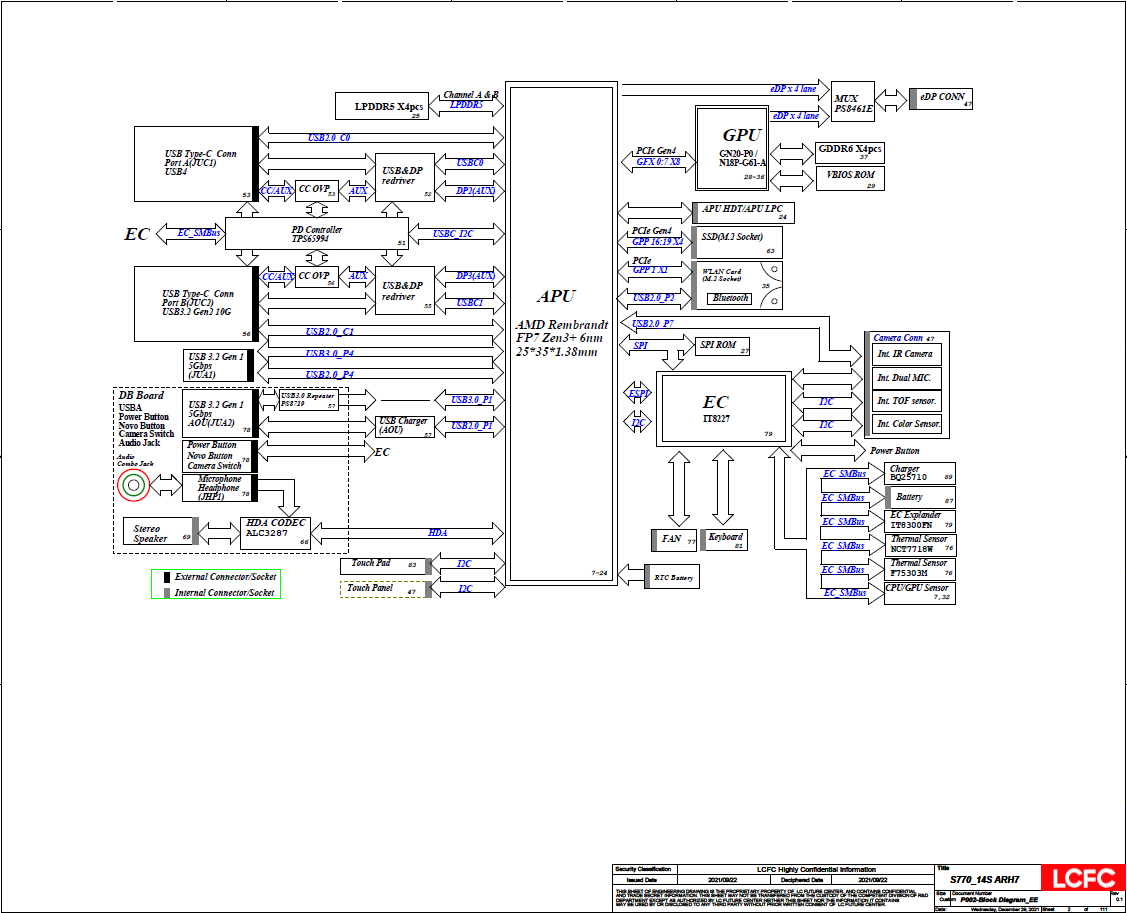Screen dimensions: 1127x913
Task: Open the blue LPDDR5 signal label
Action: coord(466,105)
